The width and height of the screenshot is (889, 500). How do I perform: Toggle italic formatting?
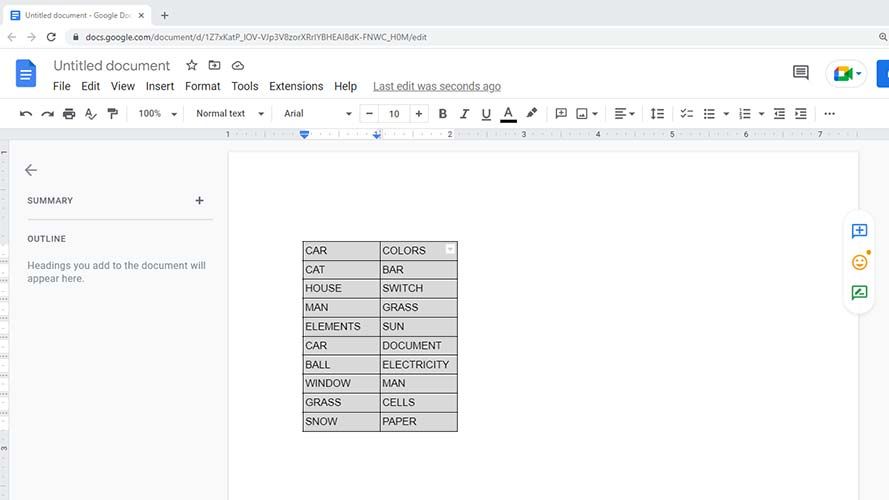[464, 114]
